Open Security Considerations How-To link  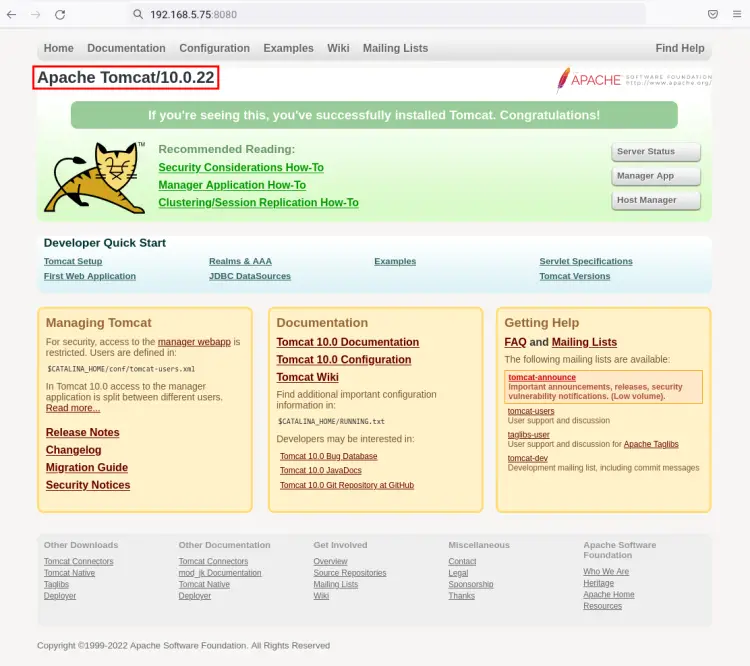[x=241, y=167]
